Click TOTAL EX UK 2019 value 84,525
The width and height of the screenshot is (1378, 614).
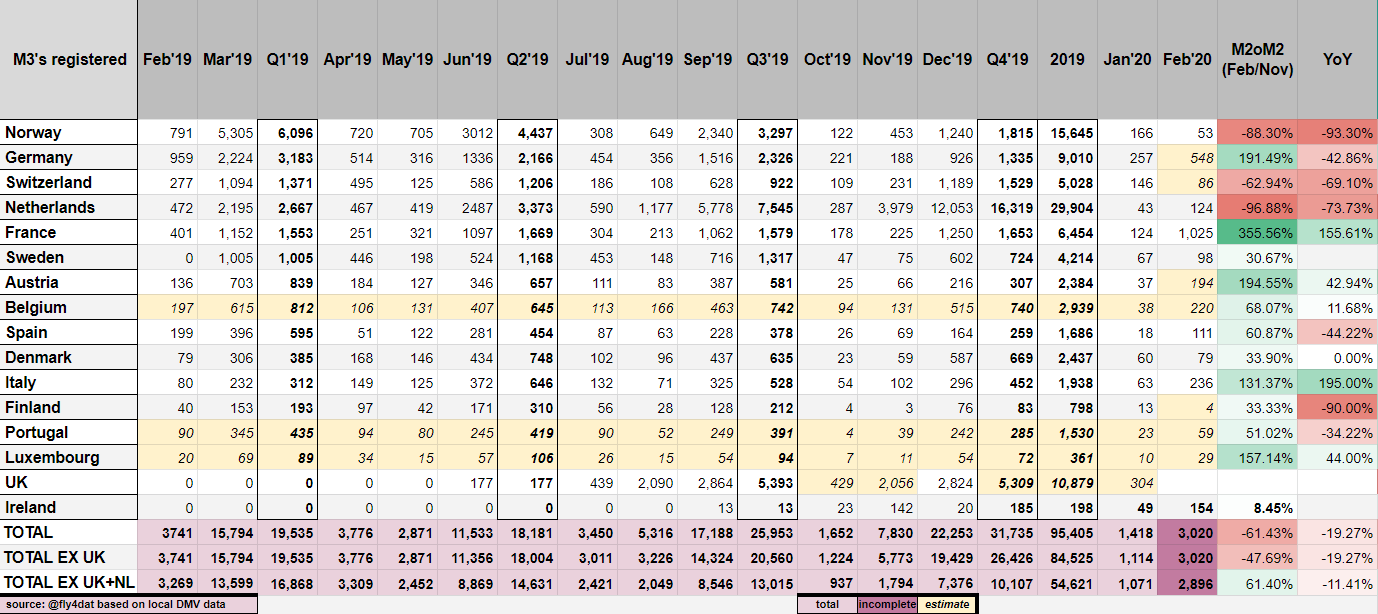[x=1068, y=557]
